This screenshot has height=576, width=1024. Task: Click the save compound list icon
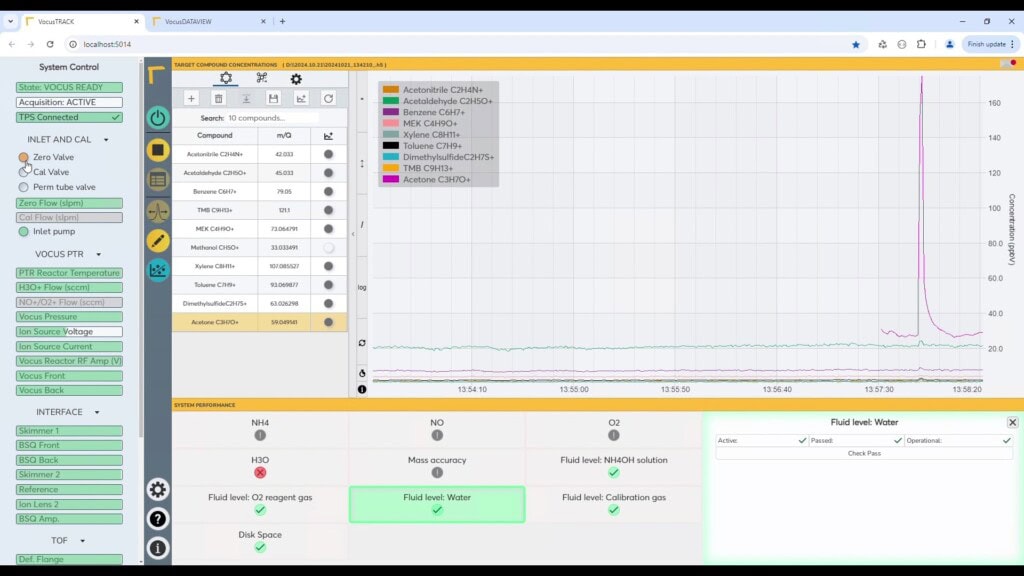273,98
